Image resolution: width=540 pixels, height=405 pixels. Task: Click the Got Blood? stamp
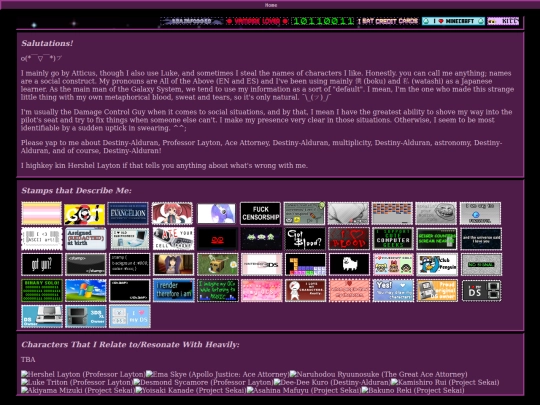point(305,239)
